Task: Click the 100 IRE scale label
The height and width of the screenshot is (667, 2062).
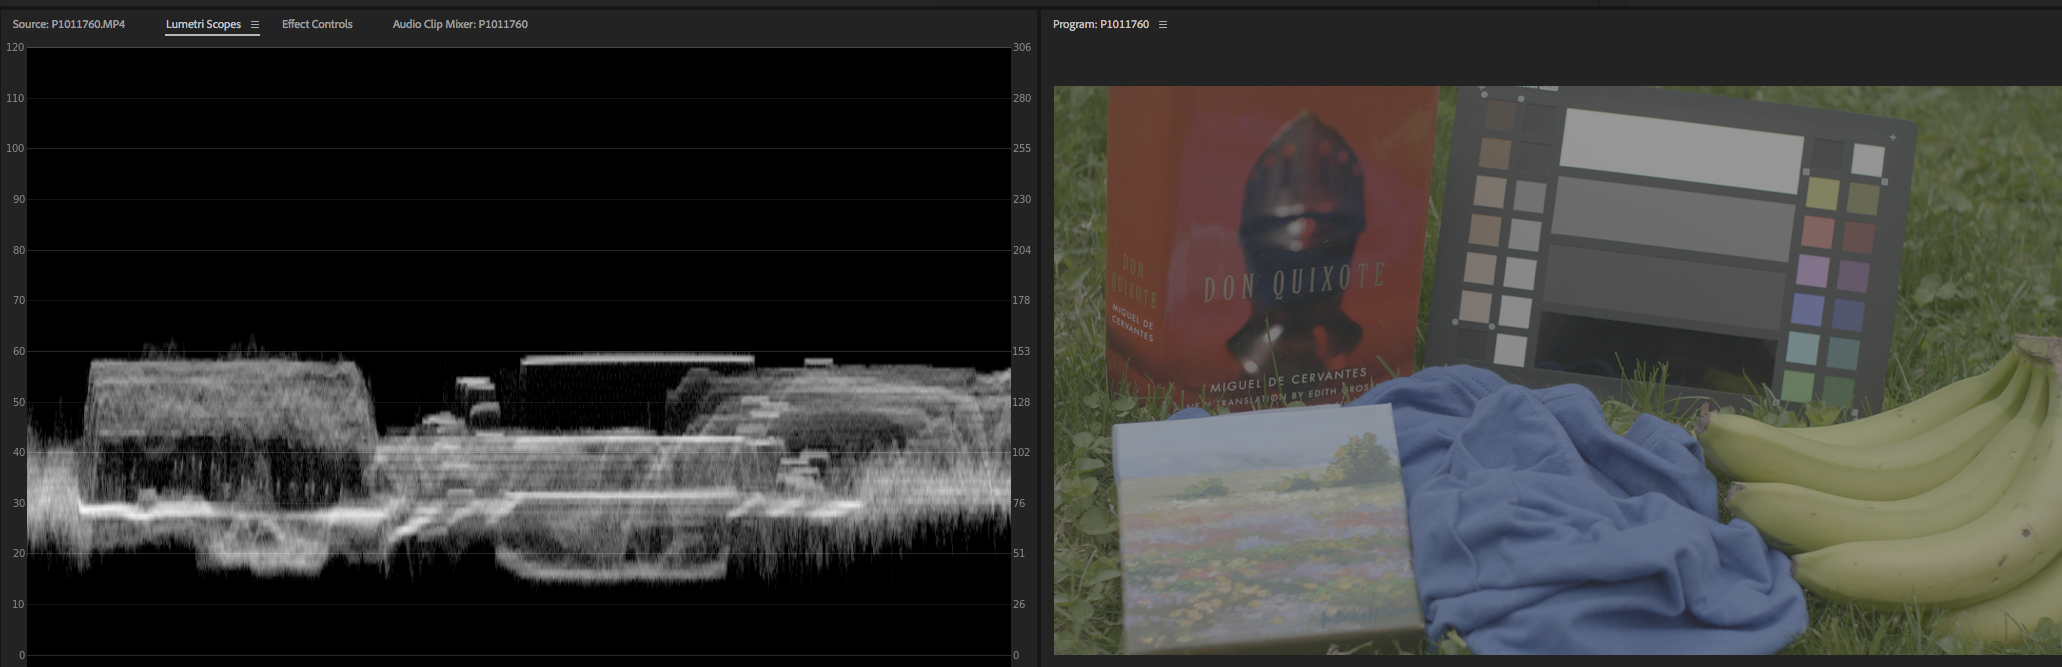Action: 15,148
